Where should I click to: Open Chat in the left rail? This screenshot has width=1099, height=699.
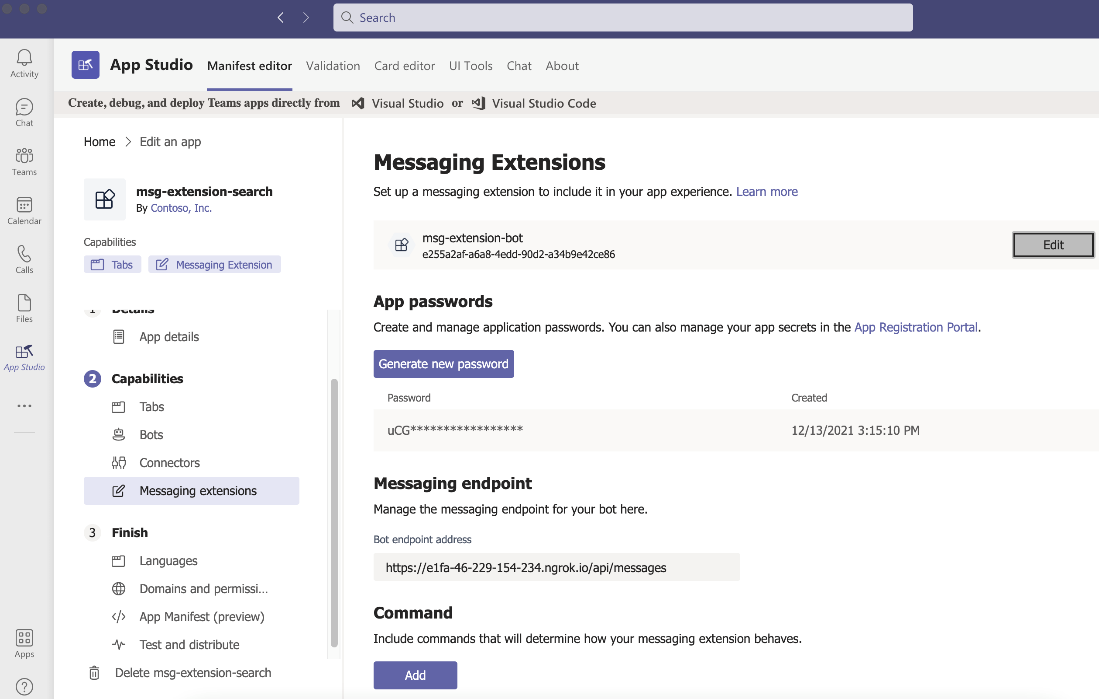pyautogui.click(x=24, y=107)
